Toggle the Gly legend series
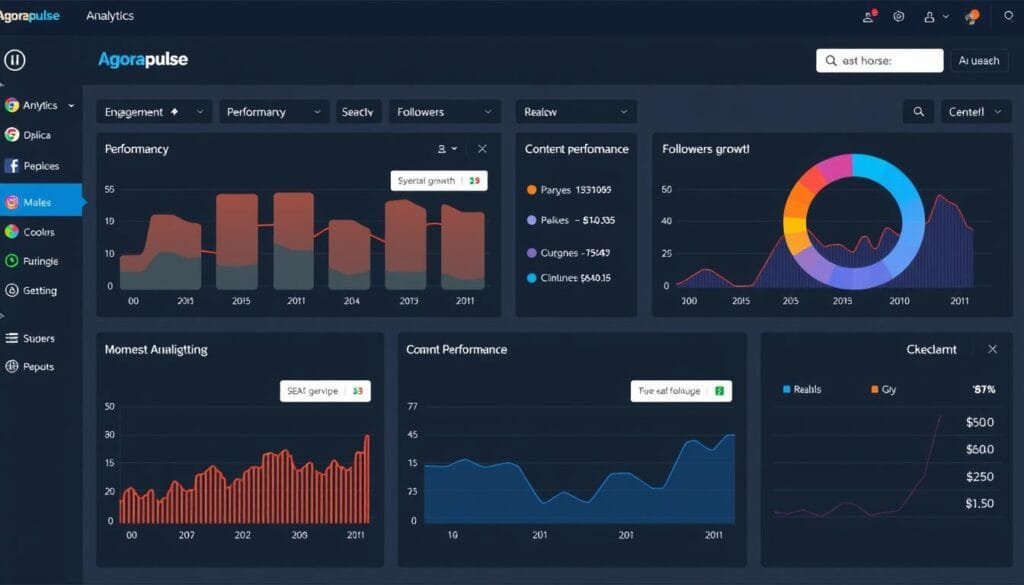 pyautogui.click(x=882, y=389)
